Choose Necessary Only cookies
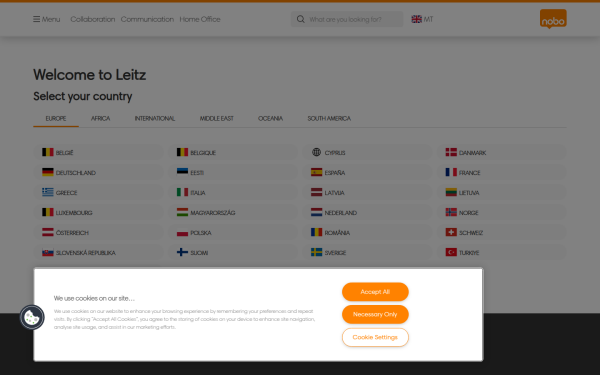The image size is (600, 375). coord(375,315)
